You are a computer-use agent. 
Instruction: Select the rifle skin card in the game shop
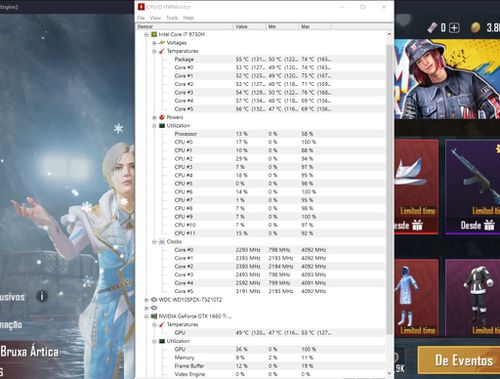click(473, 187)
